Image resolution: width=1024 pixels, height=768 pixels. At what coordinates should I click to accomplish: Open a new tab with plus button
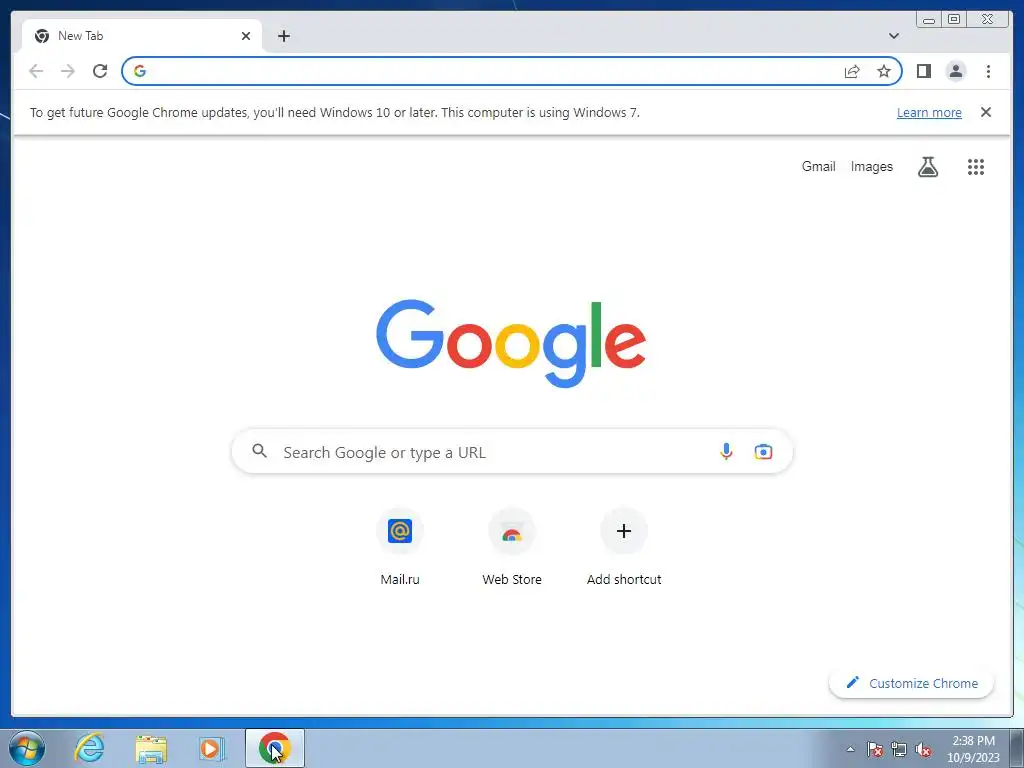tap(283, 36)
